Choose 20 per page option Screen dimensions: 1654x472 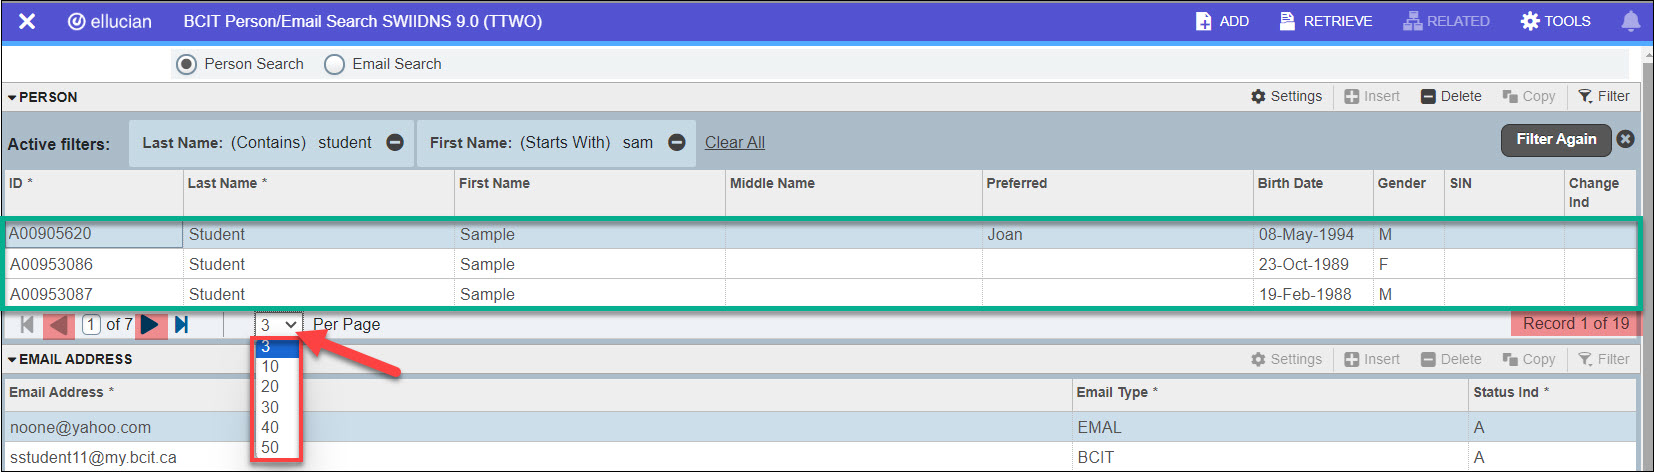click(276, 386)
